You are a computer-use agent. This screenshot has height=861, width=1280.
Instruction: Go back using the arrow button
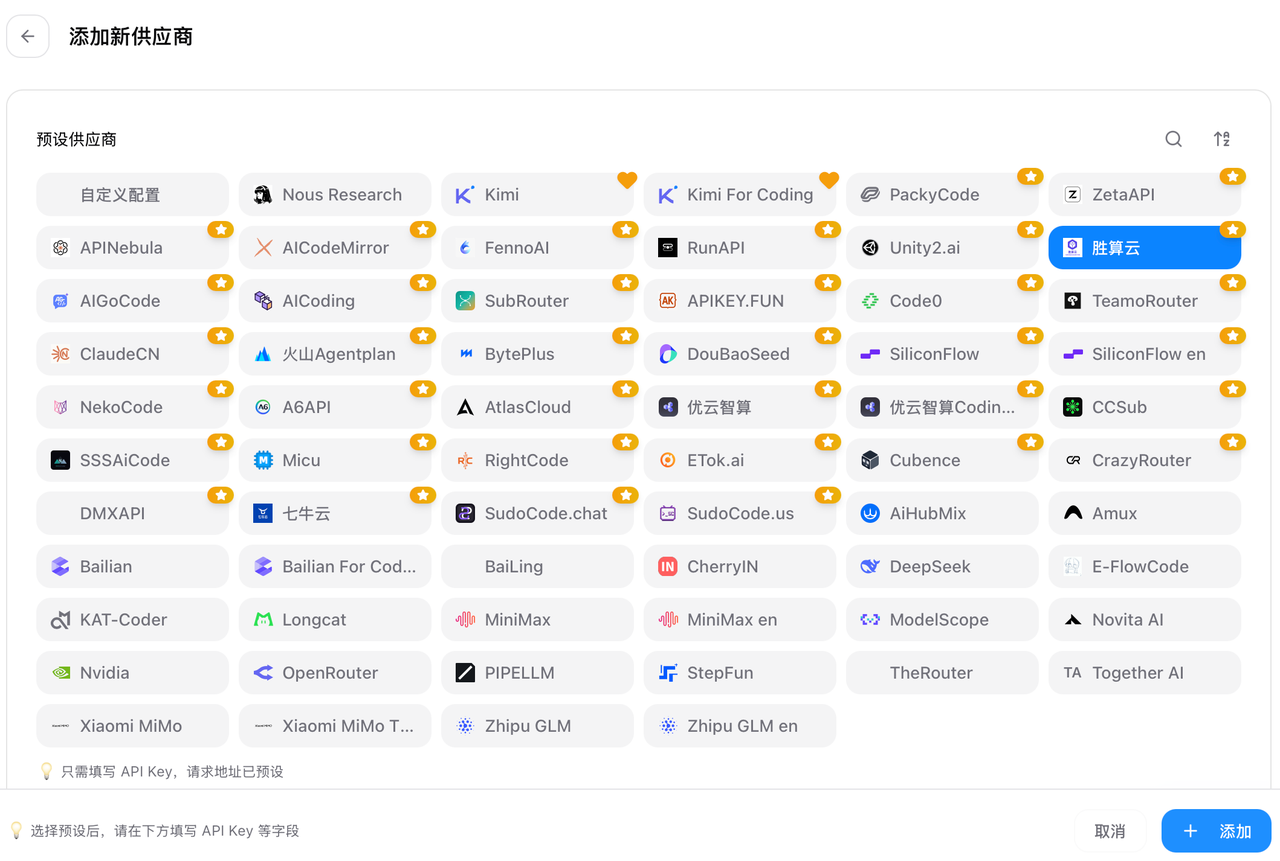click(x=28, y=37)
